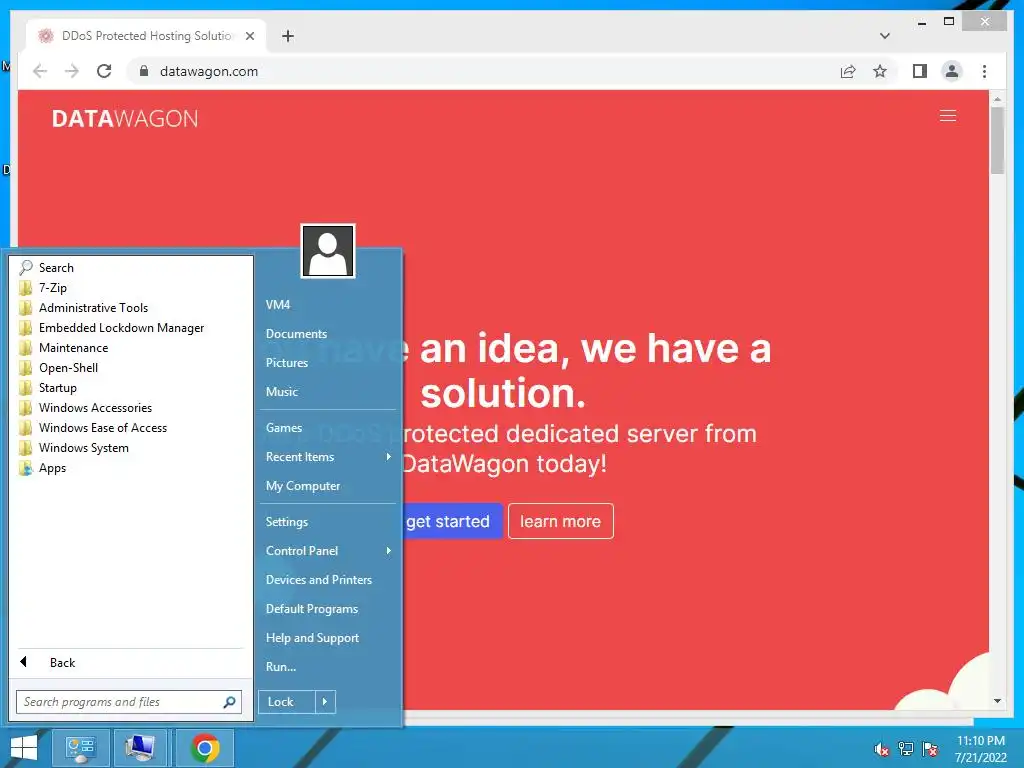Click the padlock site info icon
The width and height of the screenshot is (1024, 768).
(x=144, y=71)
